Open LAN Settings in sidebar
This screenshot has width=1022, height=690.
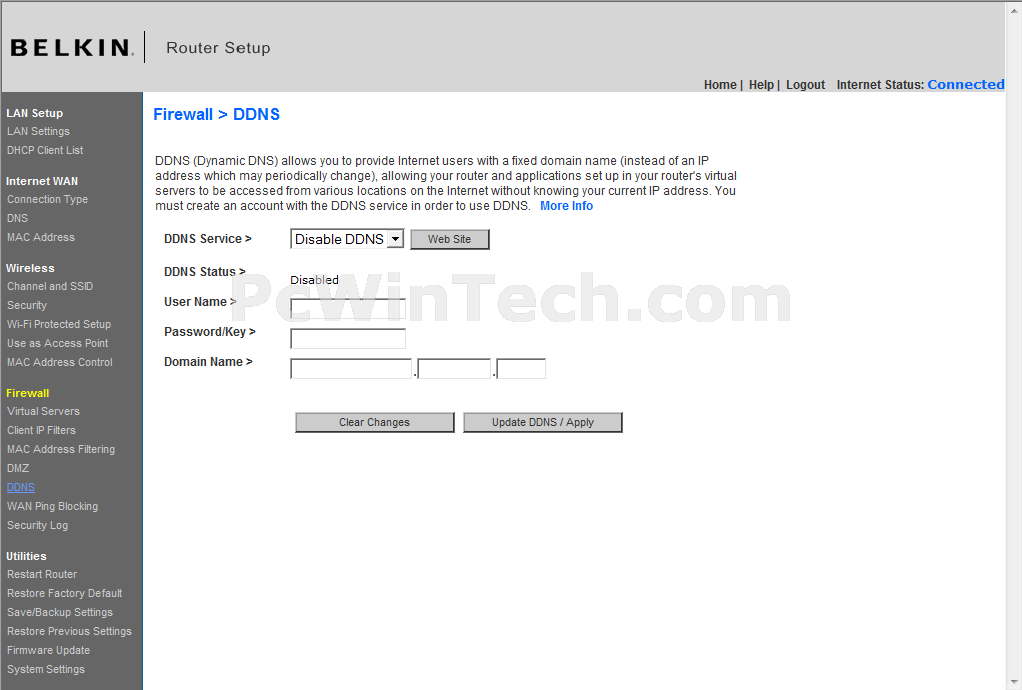[38, 132]
